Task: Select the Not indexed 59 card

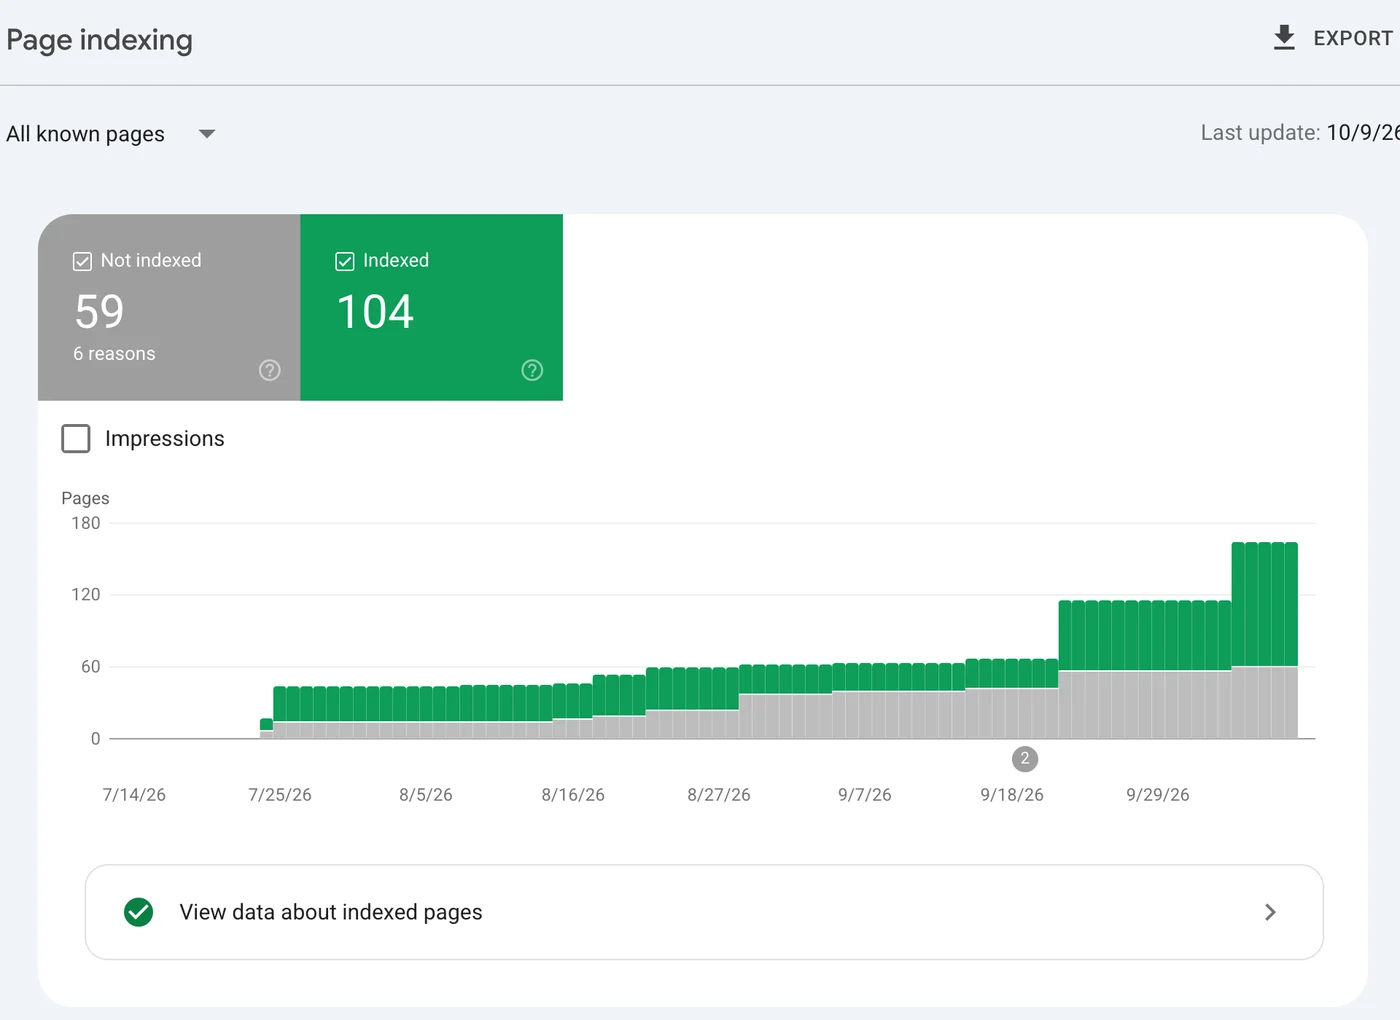Action: pyautogui.click(x=169, y=307)
